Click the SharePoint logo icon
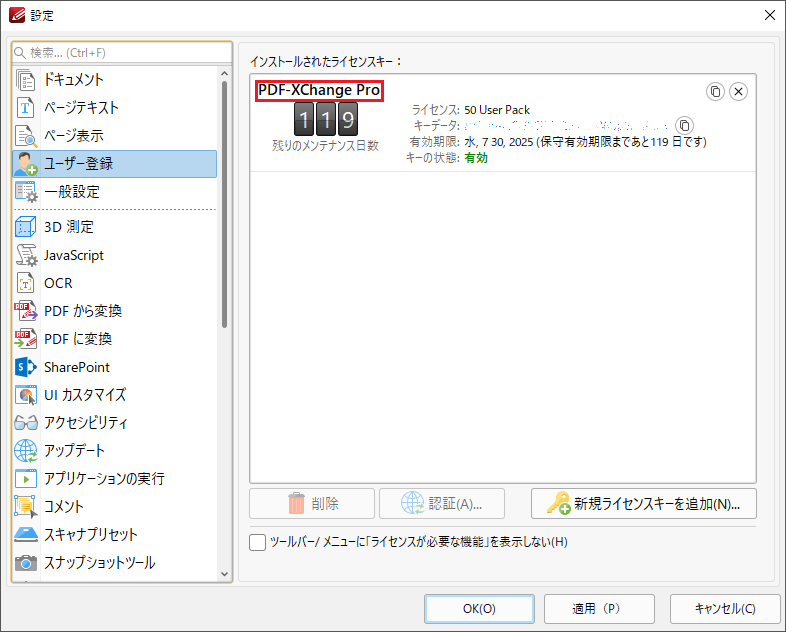 pyautogui.click(x=26, y=367)
